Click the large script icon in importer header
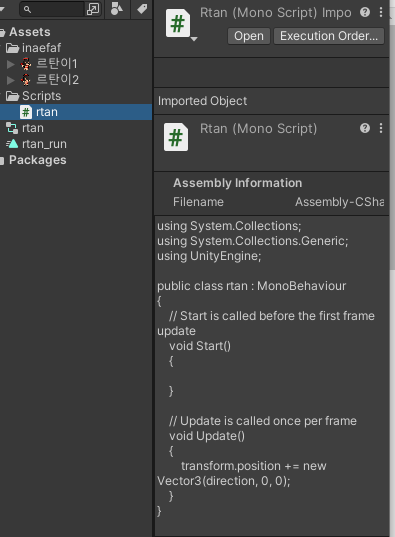 pos(177,23)
